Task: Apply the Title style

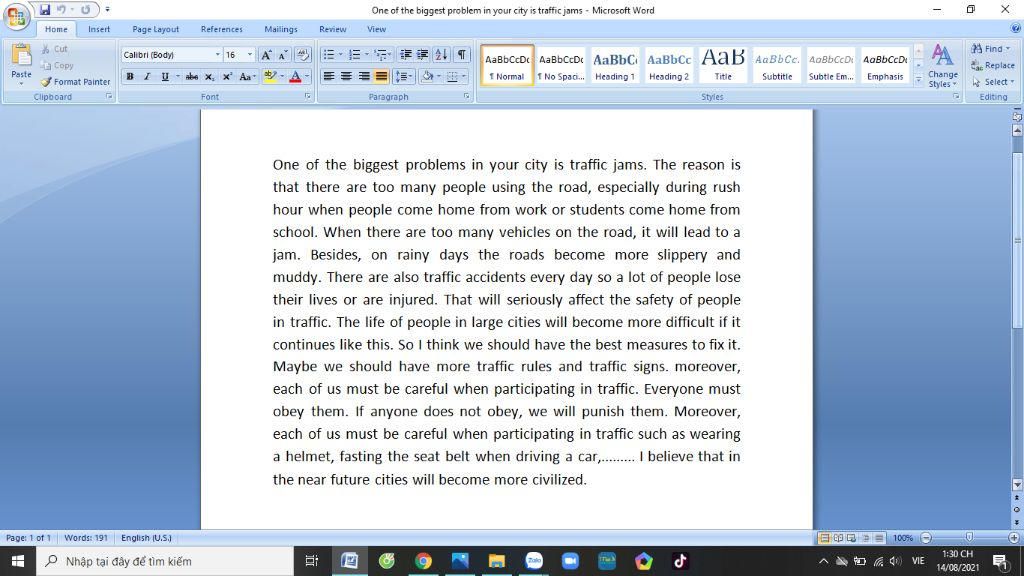Action: pyautogui.click(x=723, y=65)
